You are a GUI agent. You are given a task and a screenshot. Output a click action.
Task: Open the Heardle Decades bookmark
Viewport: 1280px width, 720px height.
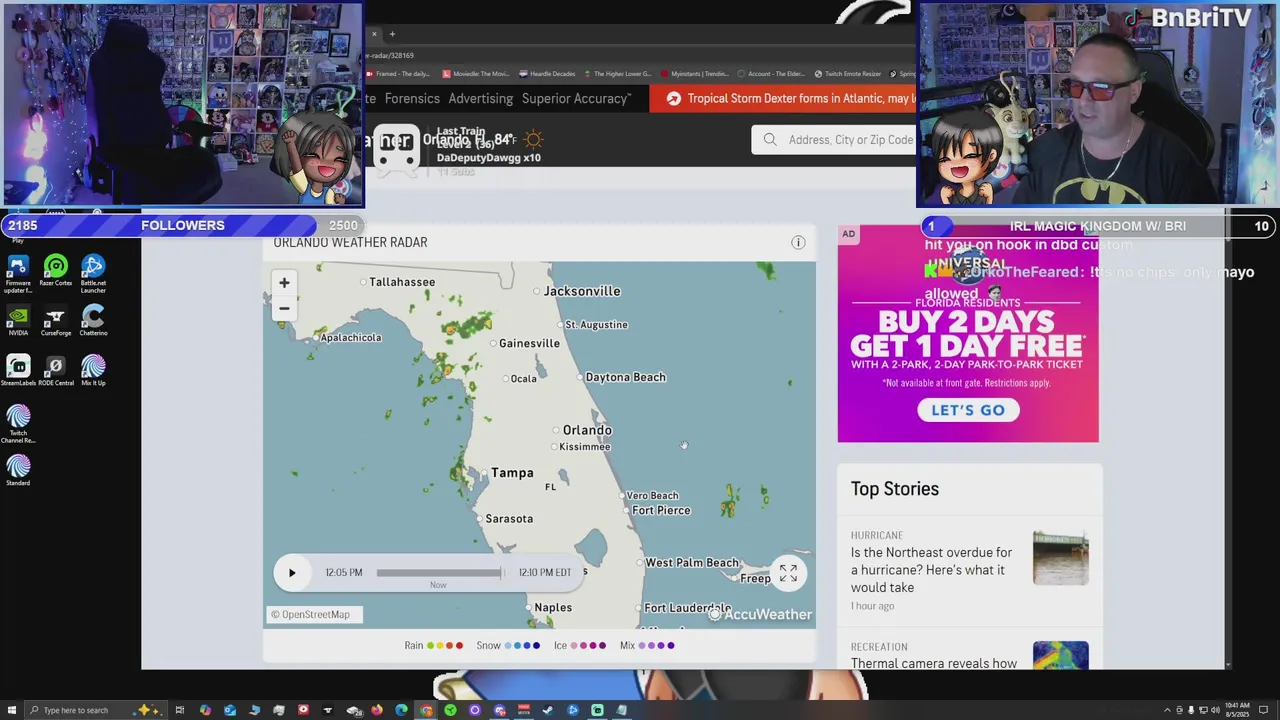pyautogui.click(x=548, y=74)
